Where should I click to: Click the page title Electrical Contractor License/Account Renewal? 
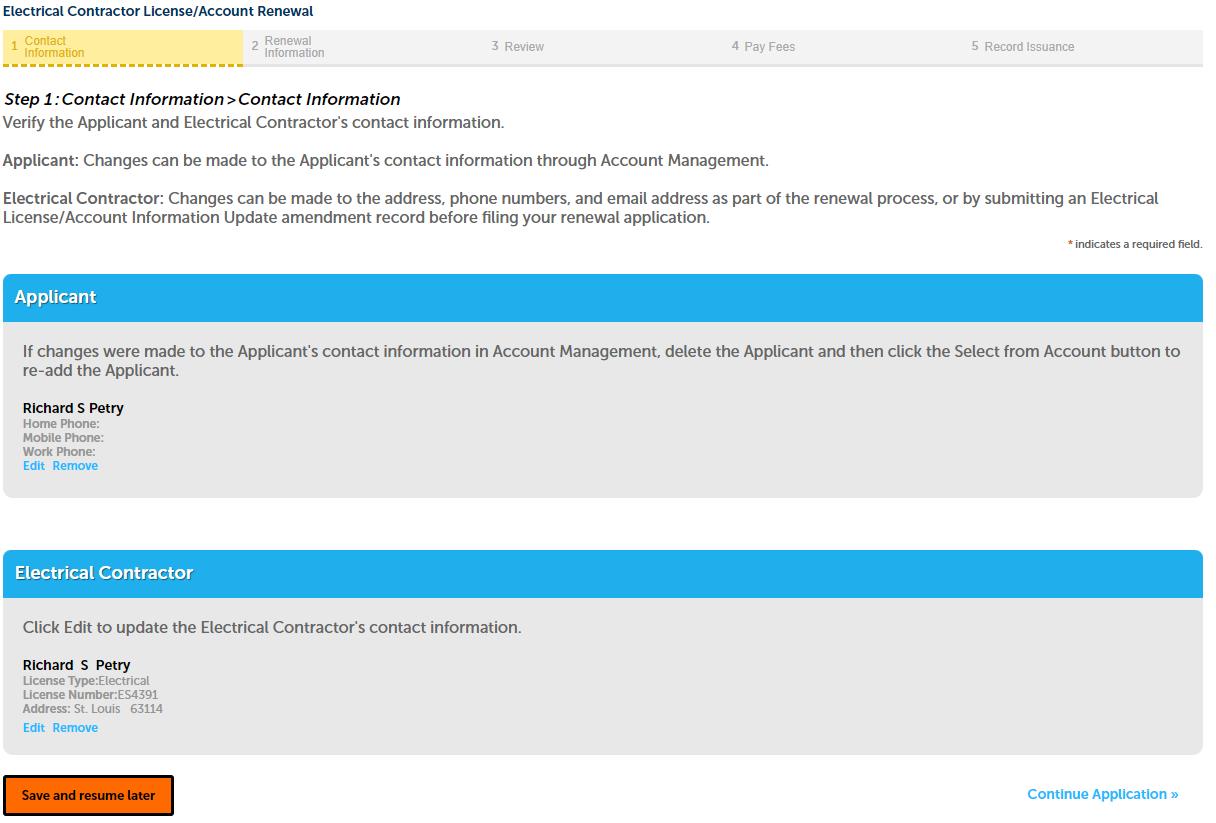[158, 11]
